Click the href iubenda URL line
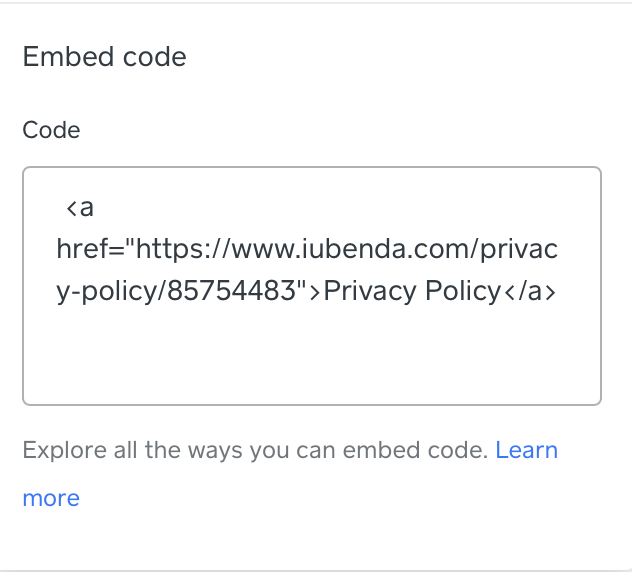Screen dimensions: 632x572 307,249
